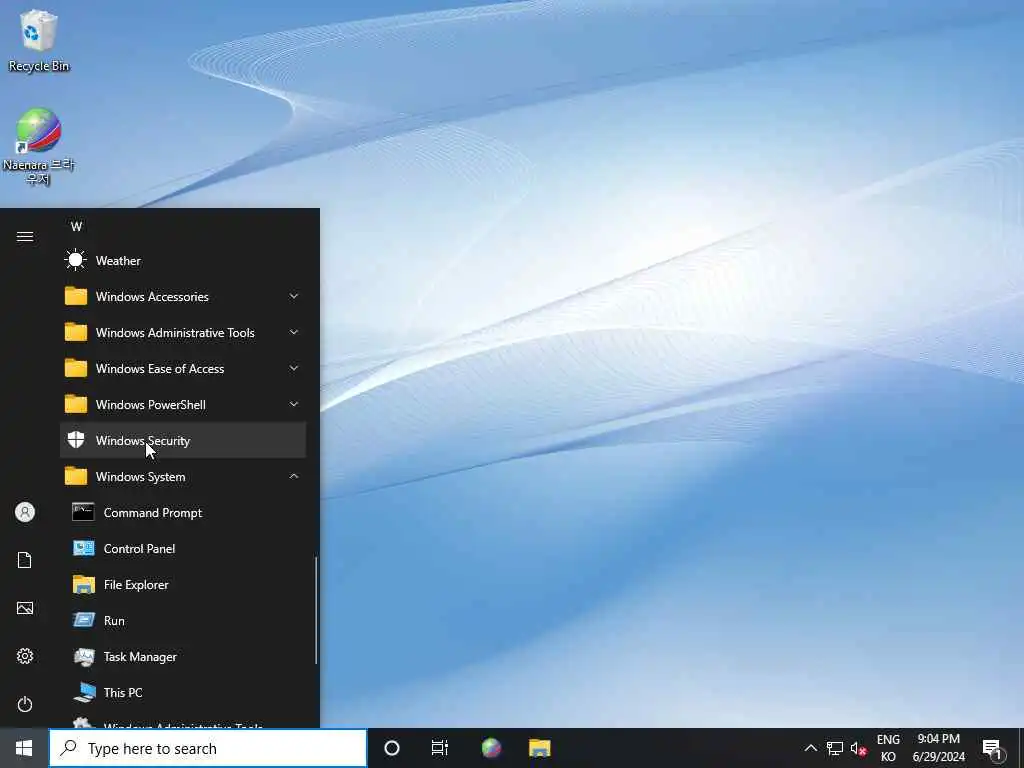Show hidden system tray icons
Image resolution: width=1024 pixels, height=768 pixels.
tap(810, 748)
